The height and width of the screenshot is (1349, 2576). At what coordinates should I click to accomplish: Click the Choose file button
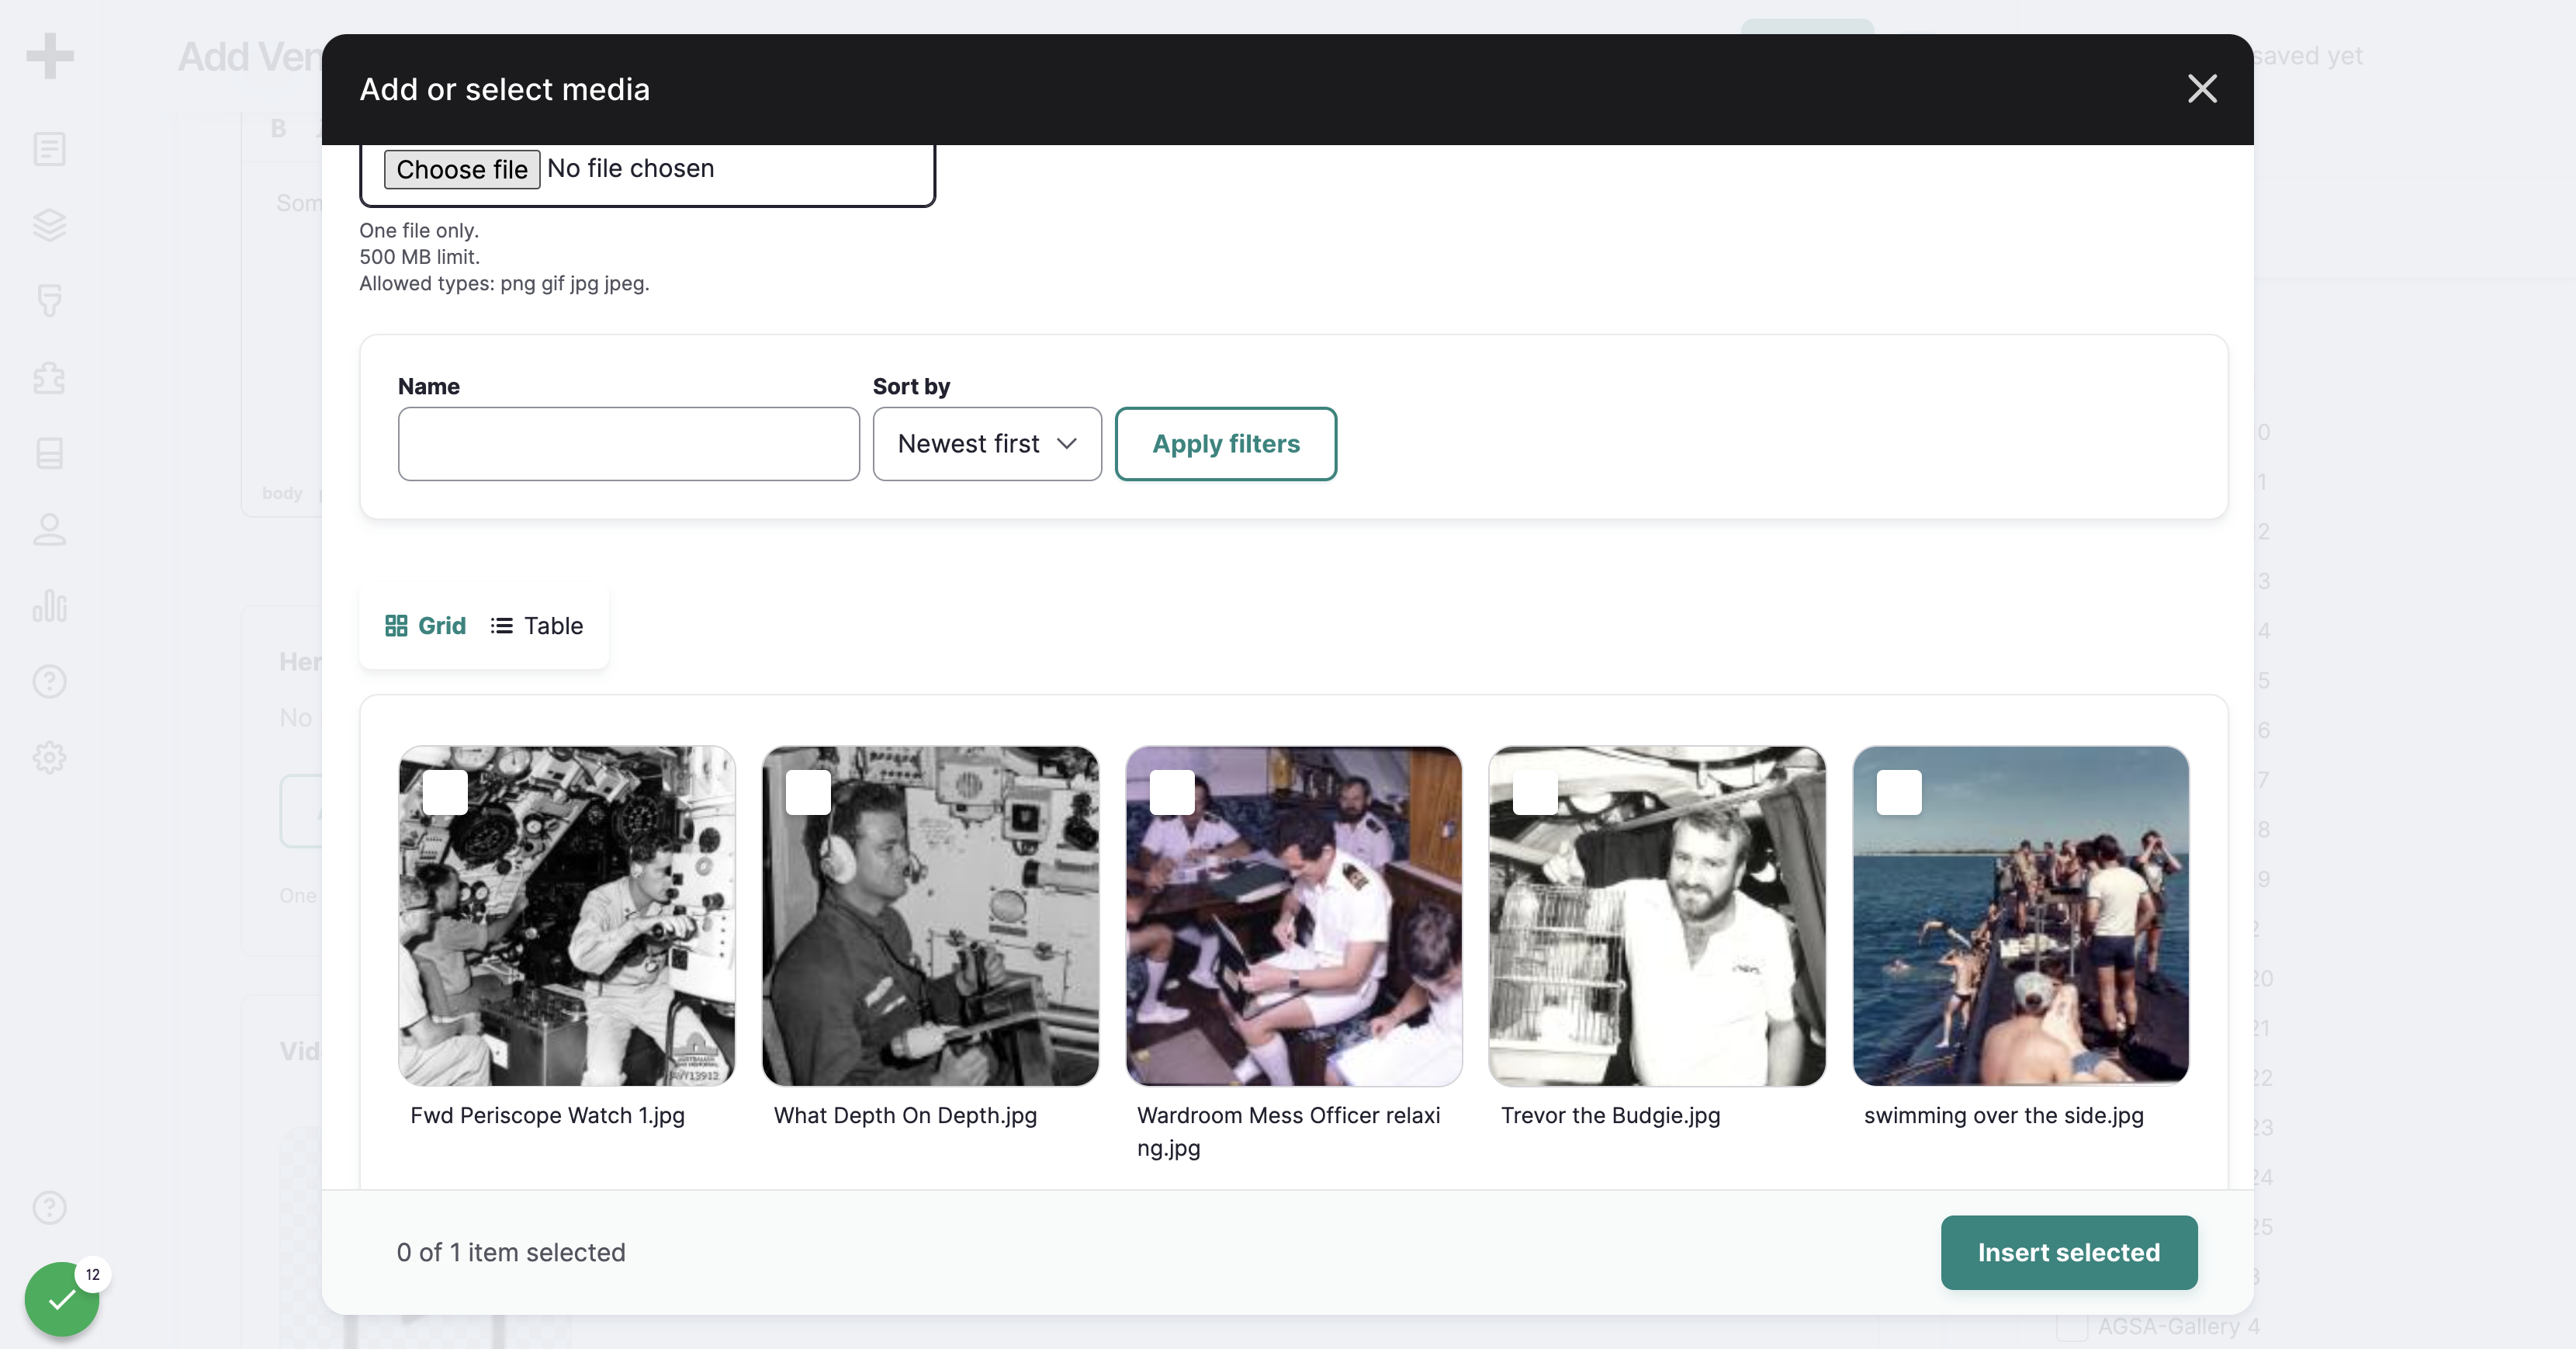(462, 169)
